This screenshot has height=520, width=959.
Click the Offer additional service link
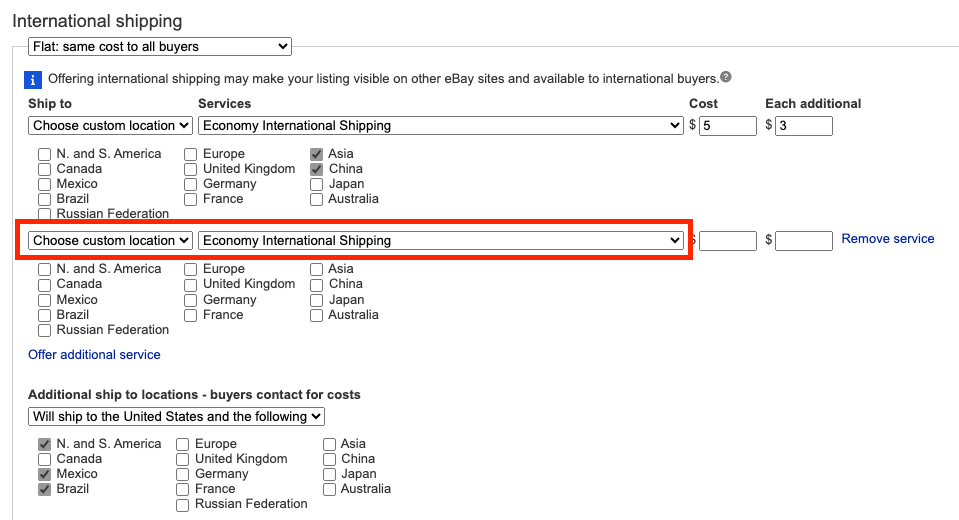94,355
